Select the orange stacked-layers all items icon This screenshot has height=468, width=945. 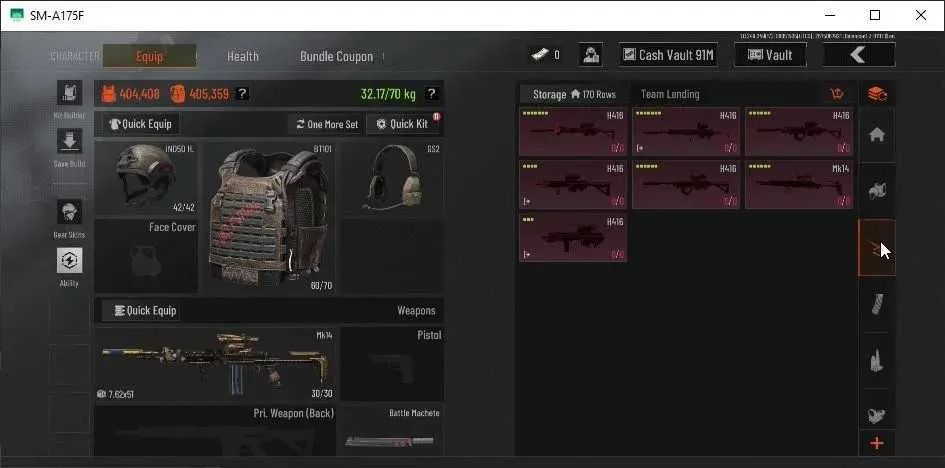point(877,95)
